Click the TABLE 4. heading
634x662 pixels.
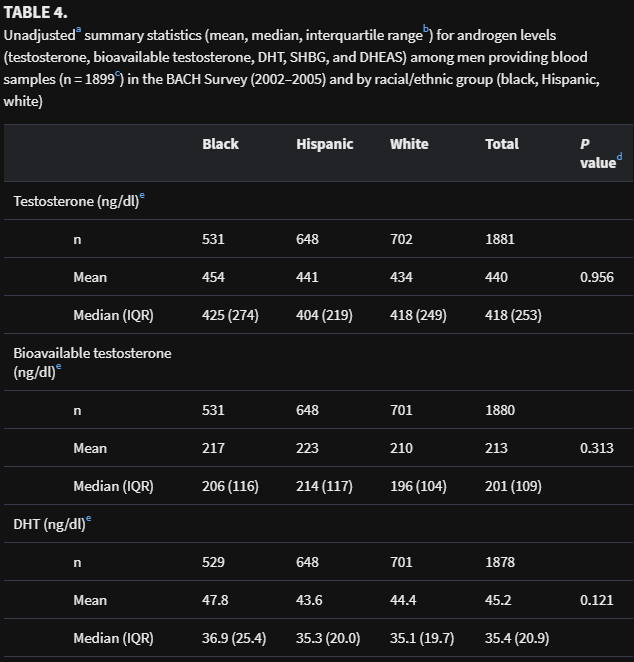pos(35,13)
